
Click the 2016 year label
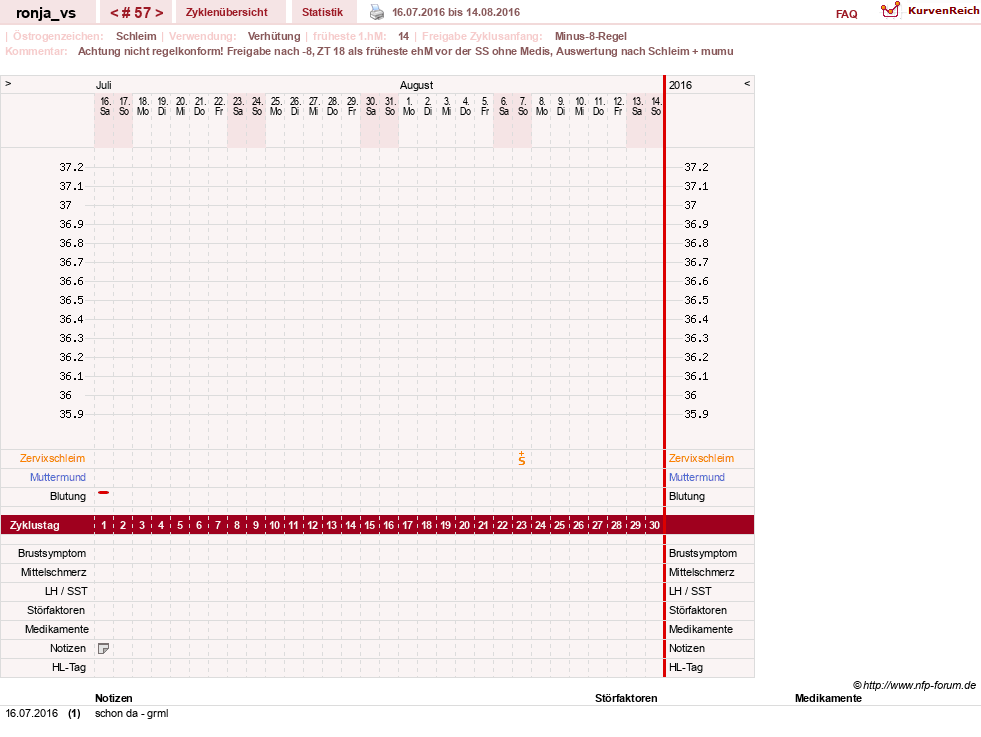click(x=680, y=85)
